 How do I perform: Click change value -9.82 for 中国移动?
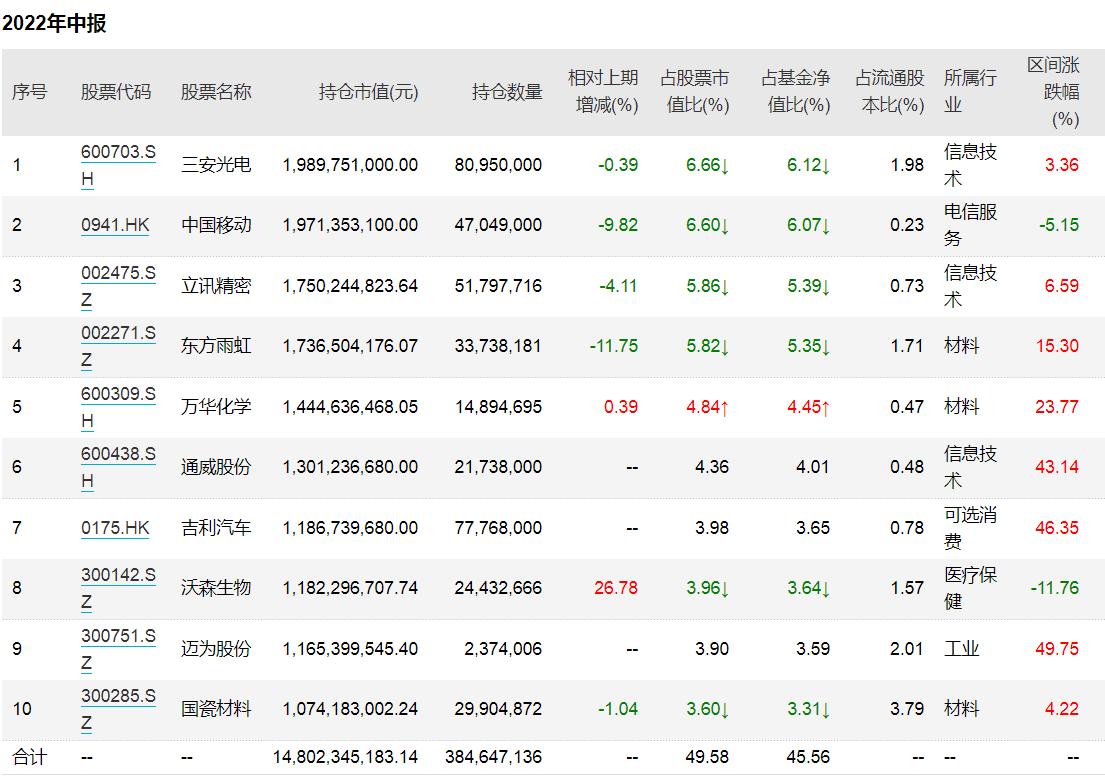tap(618, 225)
